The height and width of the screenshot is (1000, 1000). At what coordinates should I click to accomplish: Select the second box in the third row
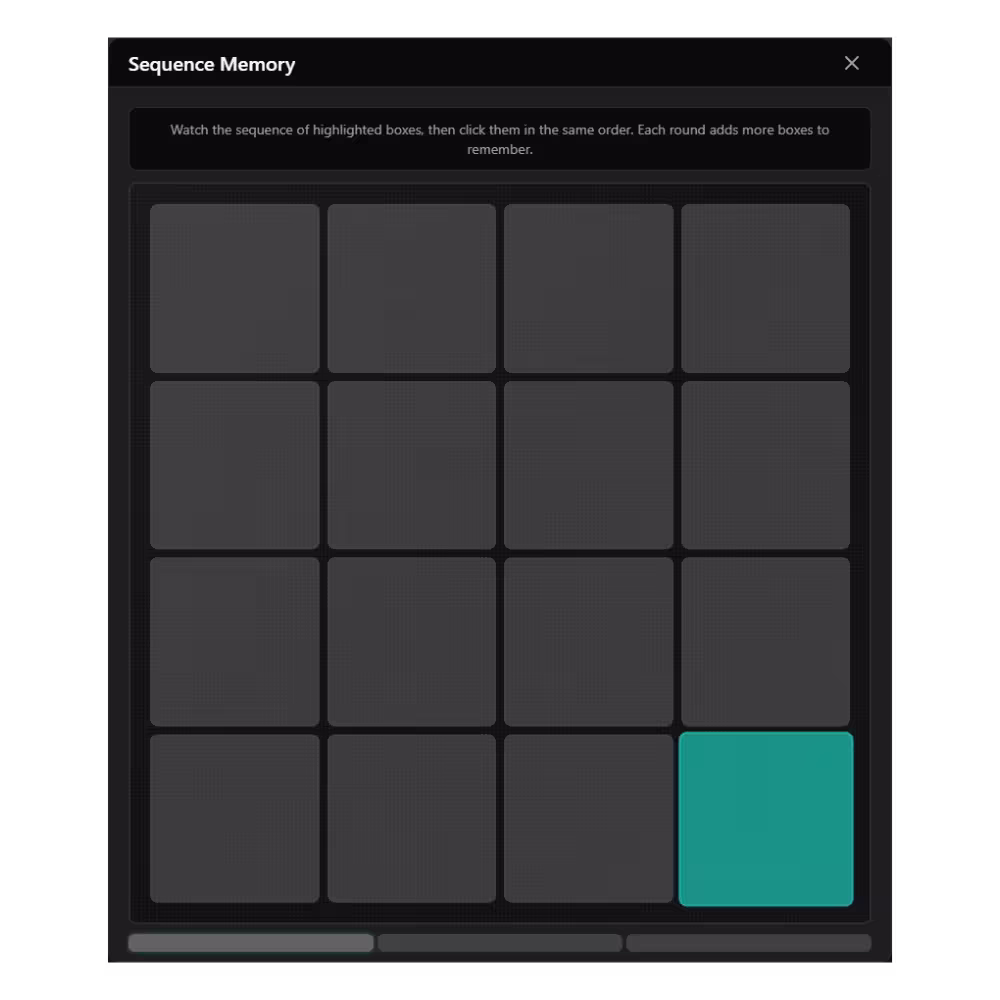(411, 642)
